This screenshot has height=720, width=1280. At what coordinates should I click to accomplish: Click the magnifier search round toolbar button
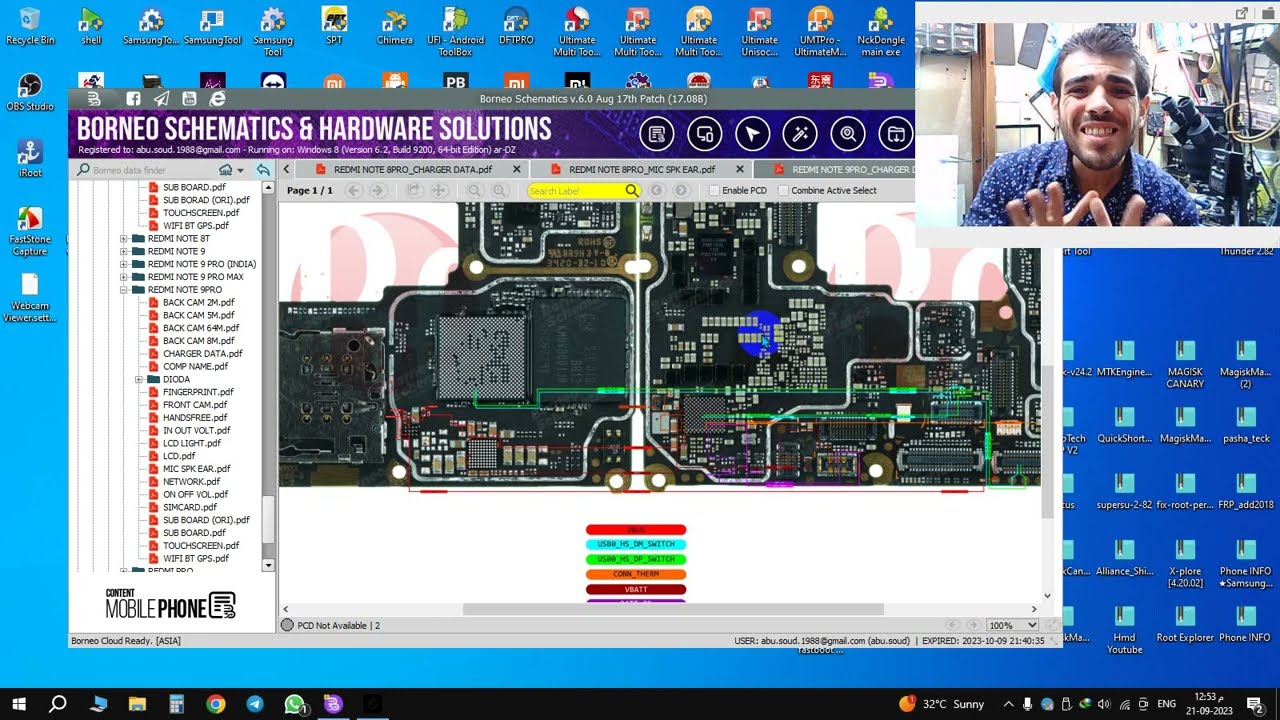click(848, 134)
